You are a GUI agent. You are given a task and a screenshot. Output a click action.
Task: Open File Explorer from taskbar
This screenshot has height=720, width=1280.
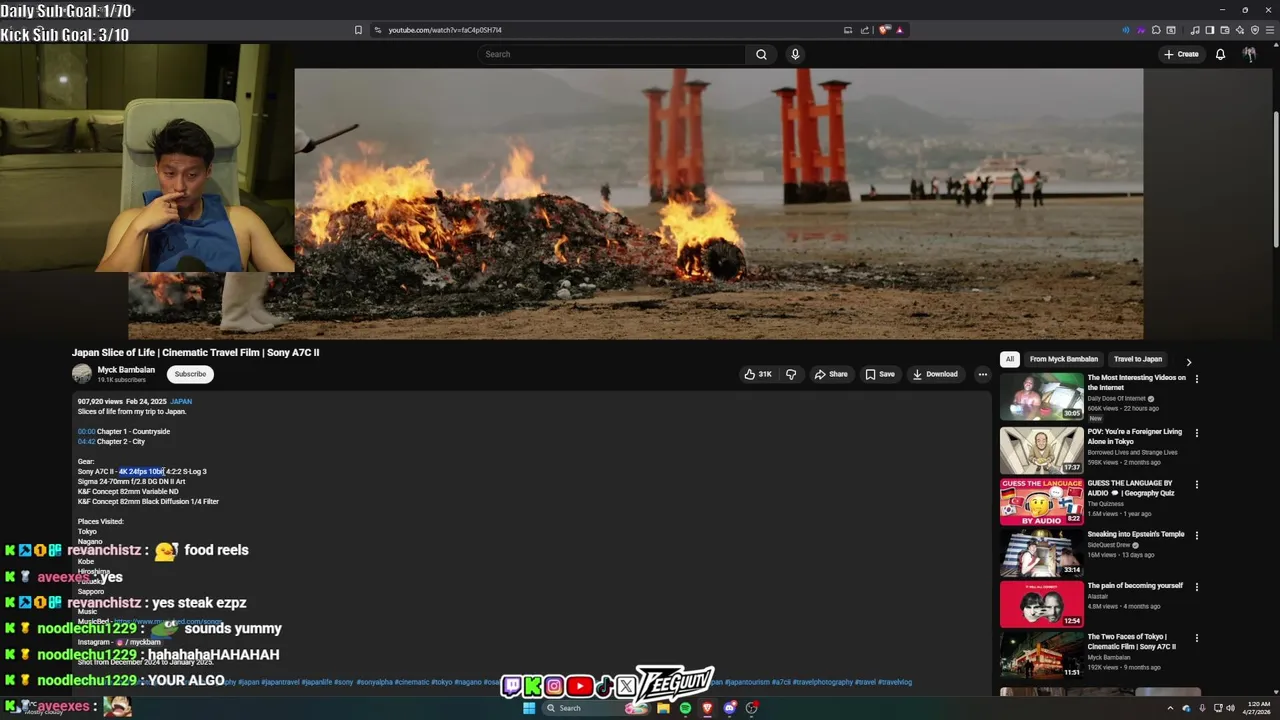(663, 708)
